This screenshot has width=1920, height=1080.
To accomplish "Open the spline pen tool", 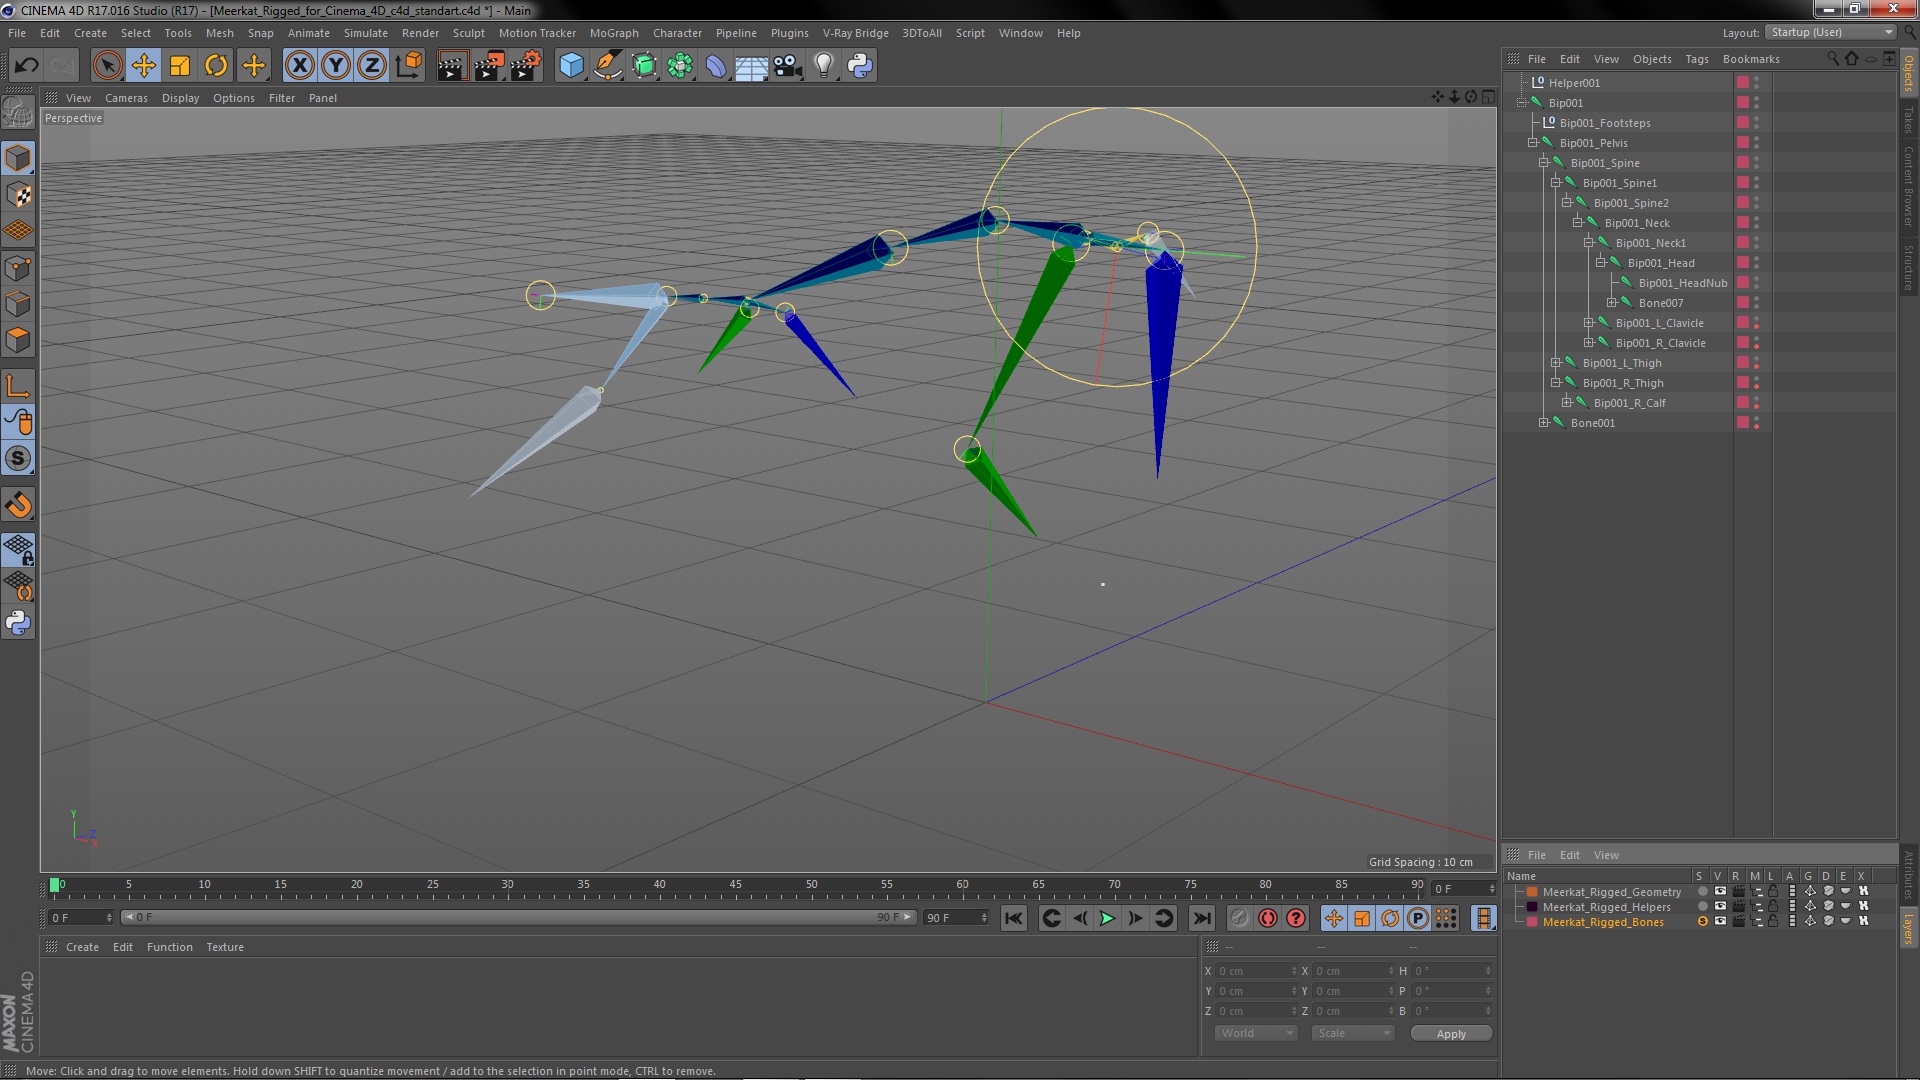I will 607,66.
